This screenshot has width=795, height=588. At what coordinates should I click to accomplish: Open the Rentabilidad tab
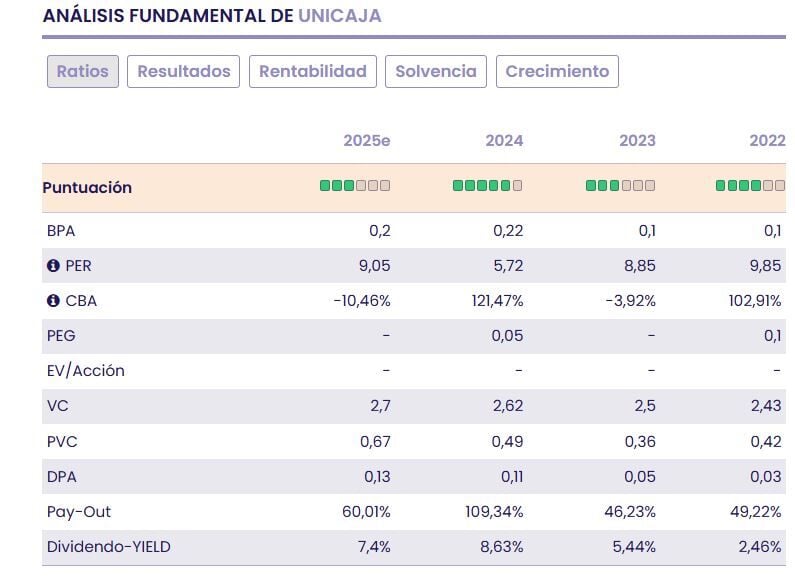click(313, 71)
